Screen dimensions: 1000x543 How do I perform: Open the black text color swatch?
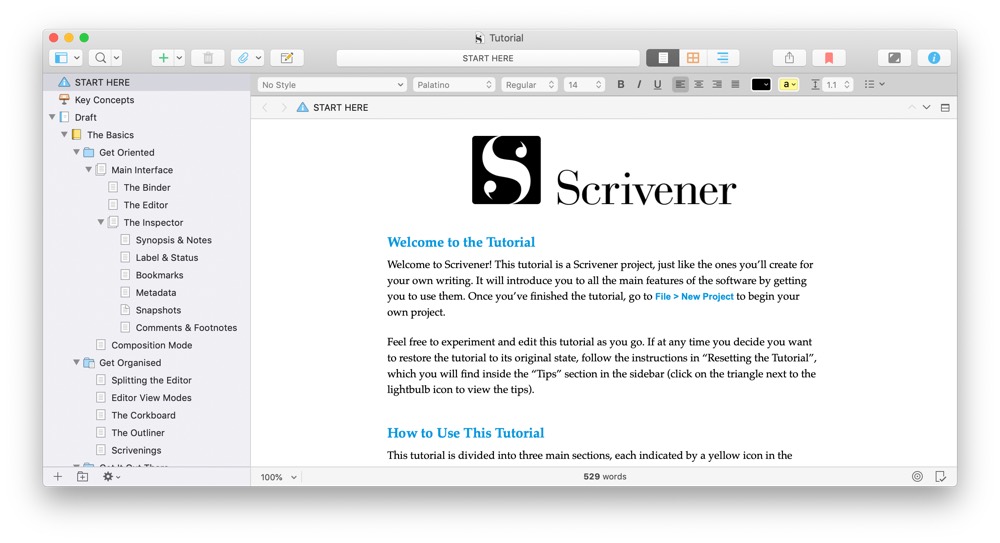pos(761,84)
